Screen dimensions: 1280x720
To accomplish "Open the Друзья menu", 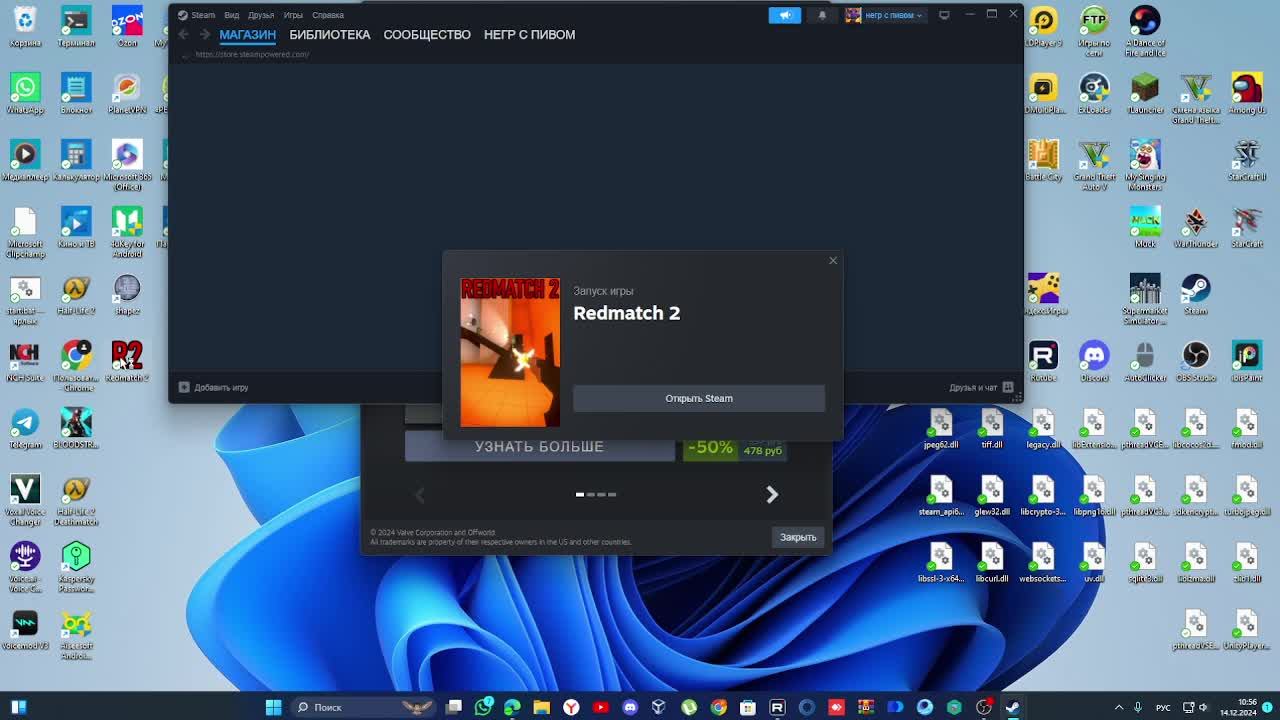I will click(261, 15).
